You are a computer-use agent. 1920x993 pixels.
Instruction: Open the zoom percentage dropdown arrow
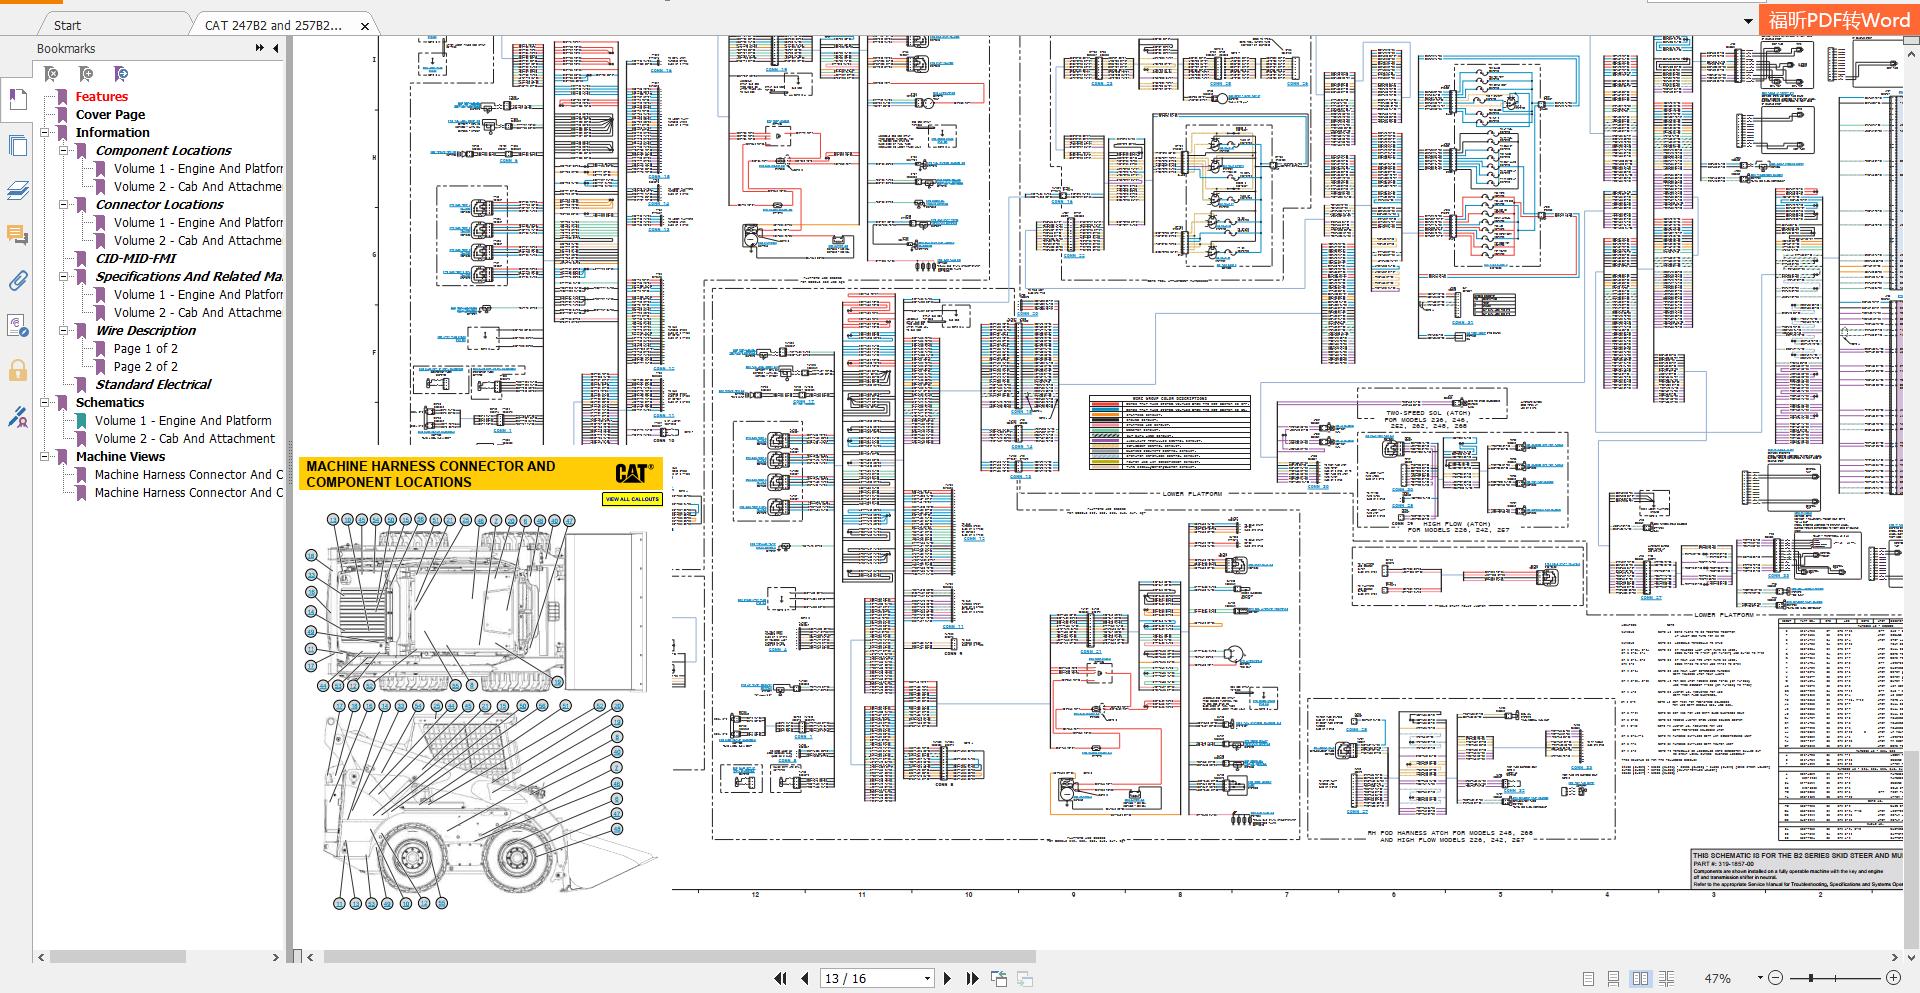click(1760, 978)
